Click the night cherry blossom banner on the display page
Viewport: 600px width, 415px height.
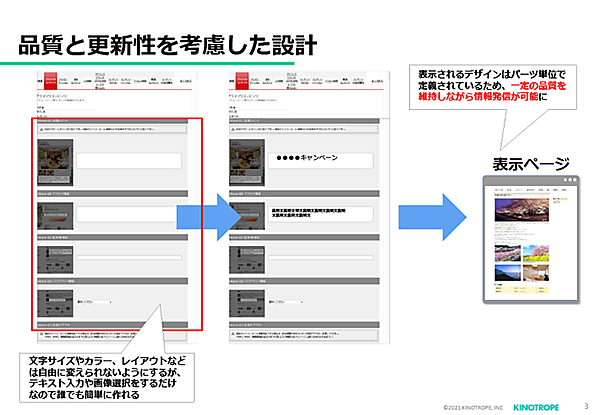coord(522,209)
